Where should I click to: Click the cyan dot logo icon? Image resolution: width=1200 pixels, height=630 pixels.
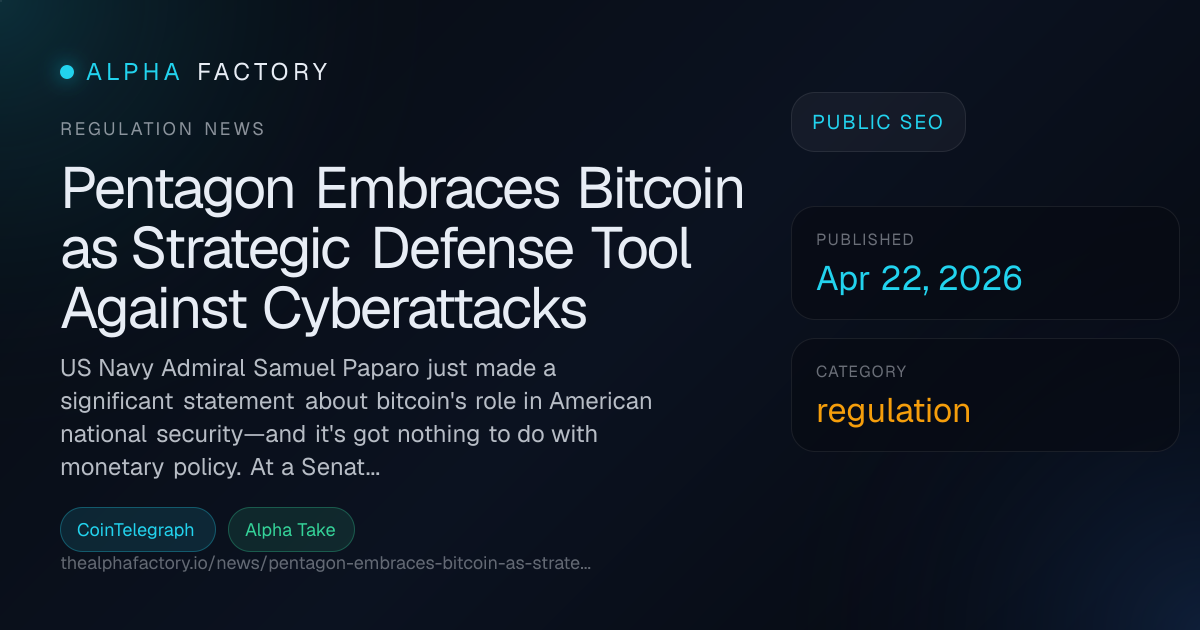click(x=67, y=72)
